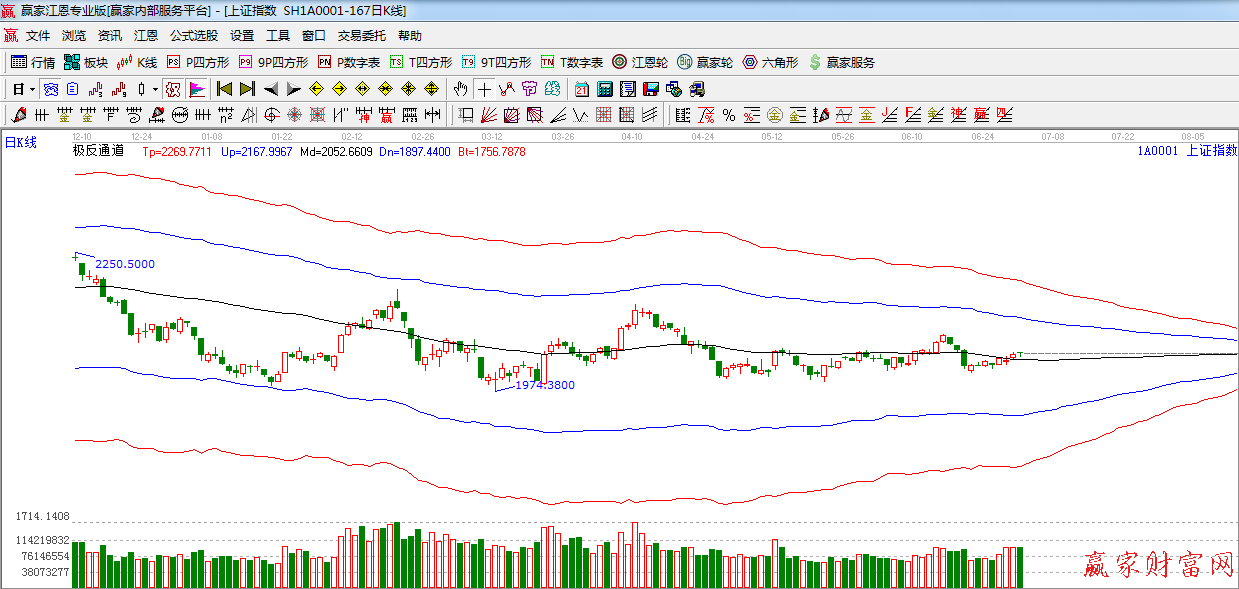Expand the 日K线 label at chart top-left

20,143
